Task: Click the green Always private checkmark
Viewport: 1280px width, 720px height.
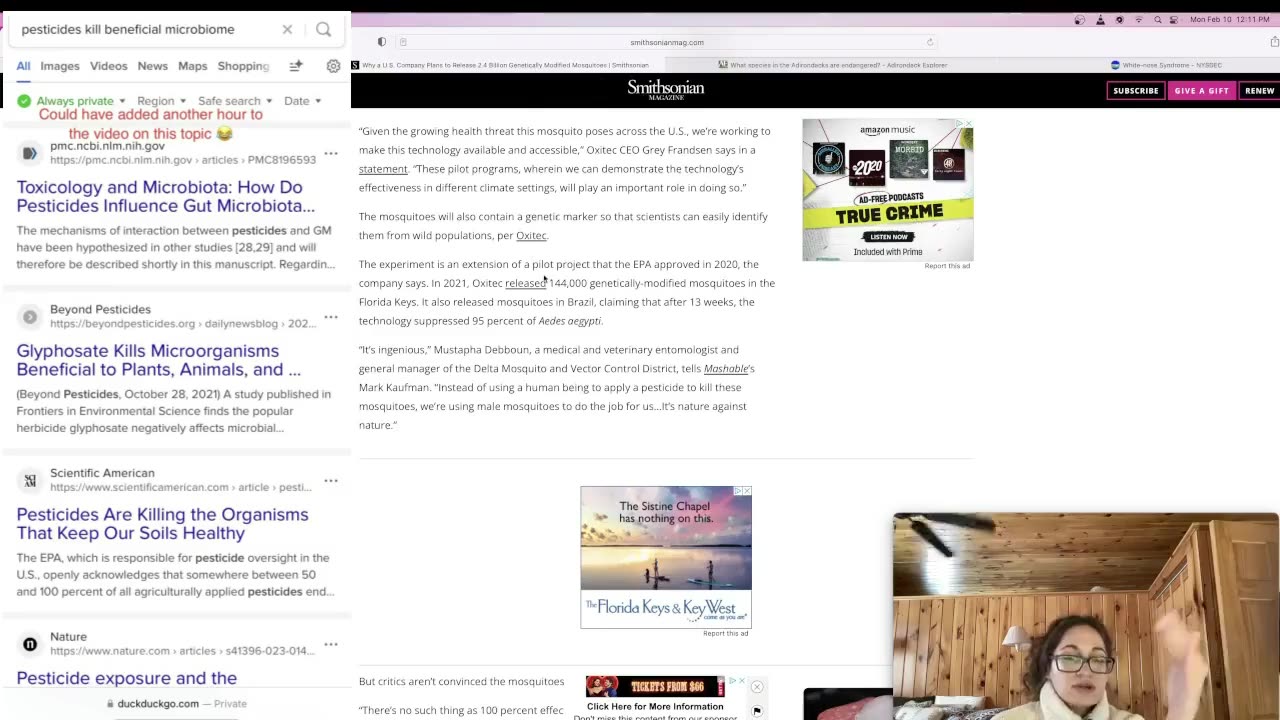Action: [x=24, y=101]
